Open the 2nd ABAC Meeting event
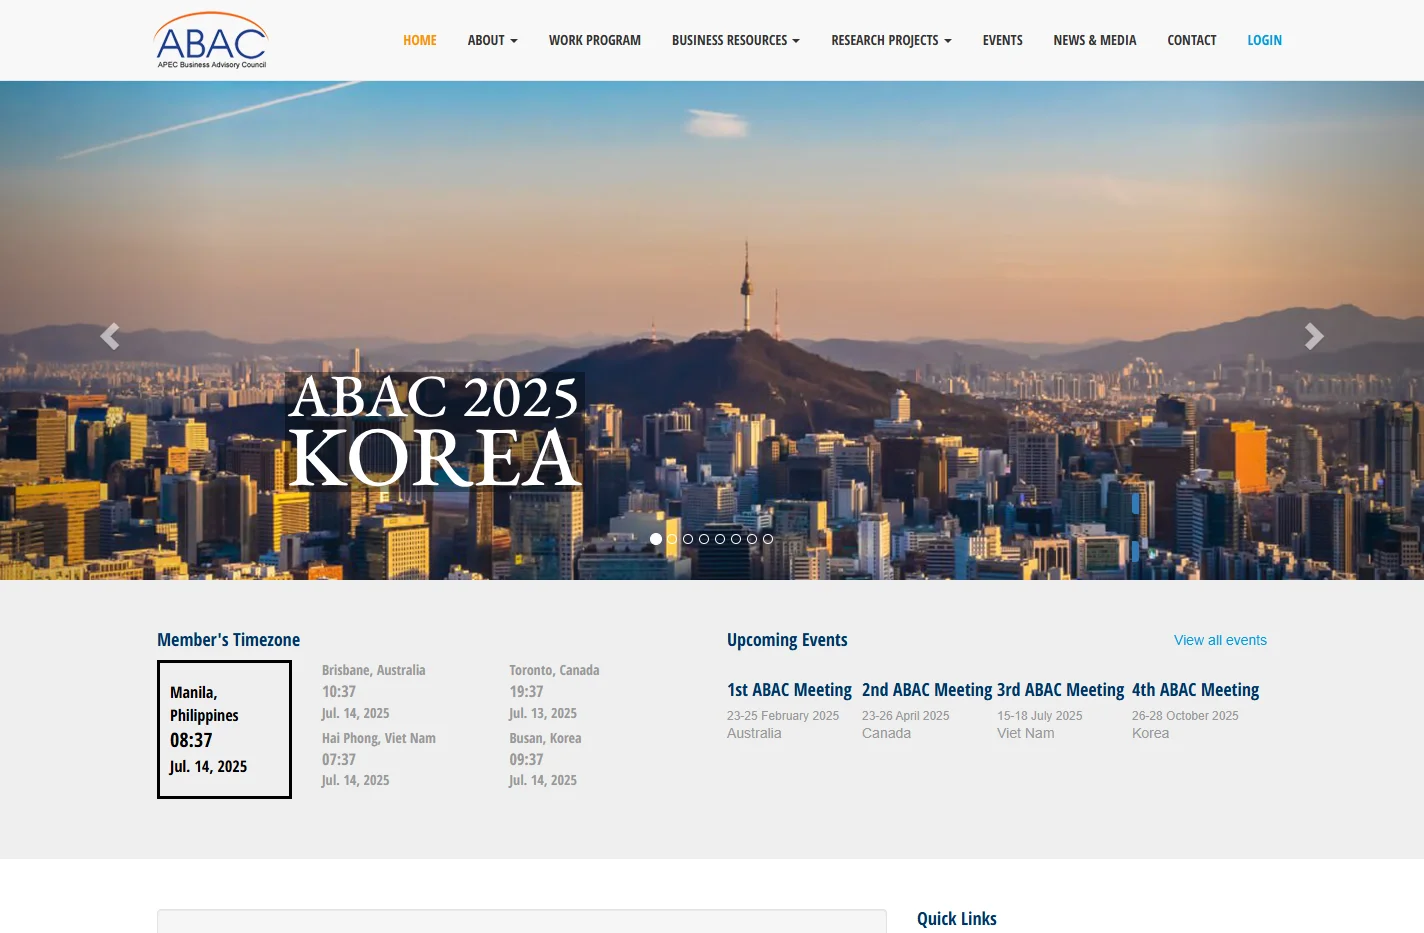 [927, 690]
